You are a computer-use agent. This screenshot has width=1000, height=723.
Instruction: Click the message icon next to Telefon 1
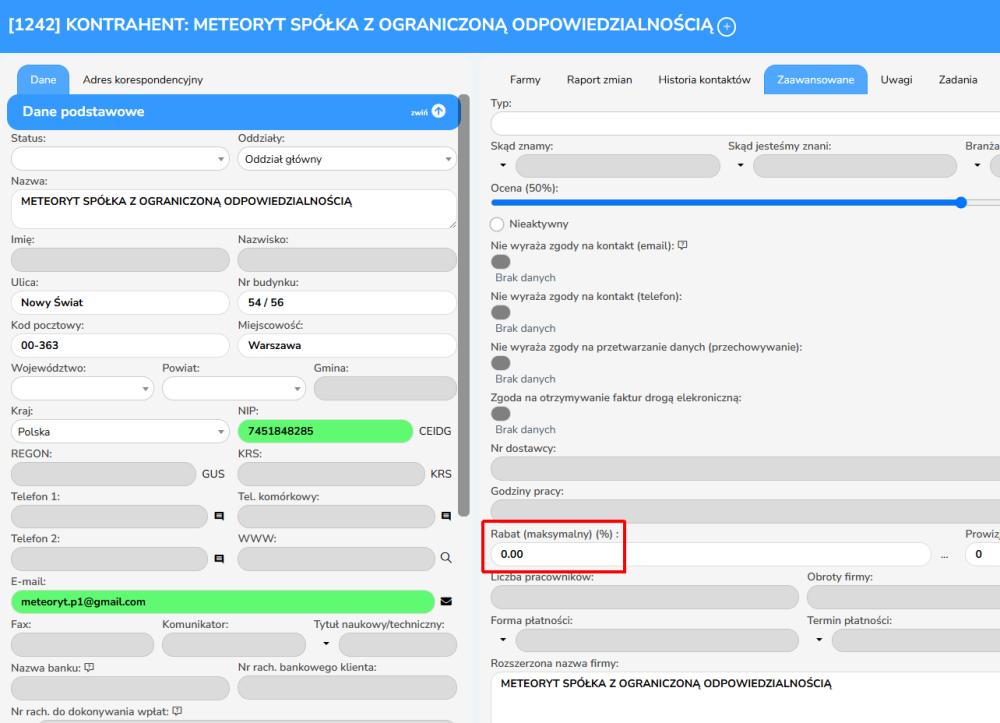point(219,516)
